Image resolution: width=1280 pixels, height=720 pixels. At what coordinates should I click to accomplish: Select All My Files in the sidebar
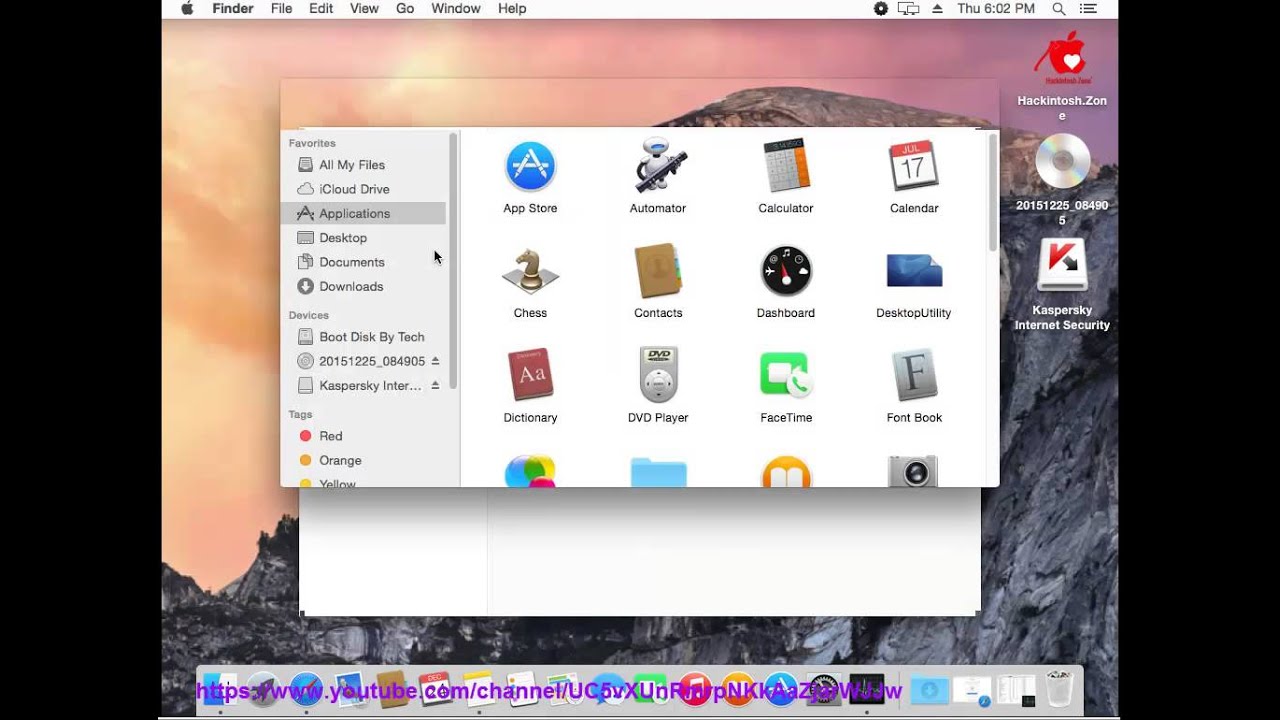tap(365, 165)
